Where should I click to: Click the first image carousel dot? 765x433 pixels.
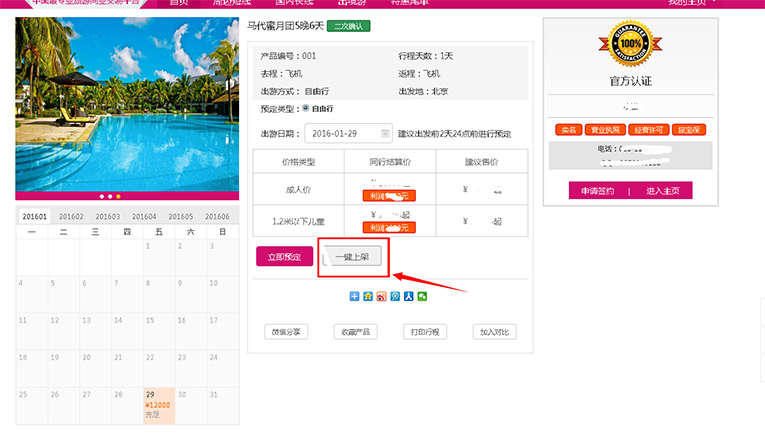pos(101,197)
